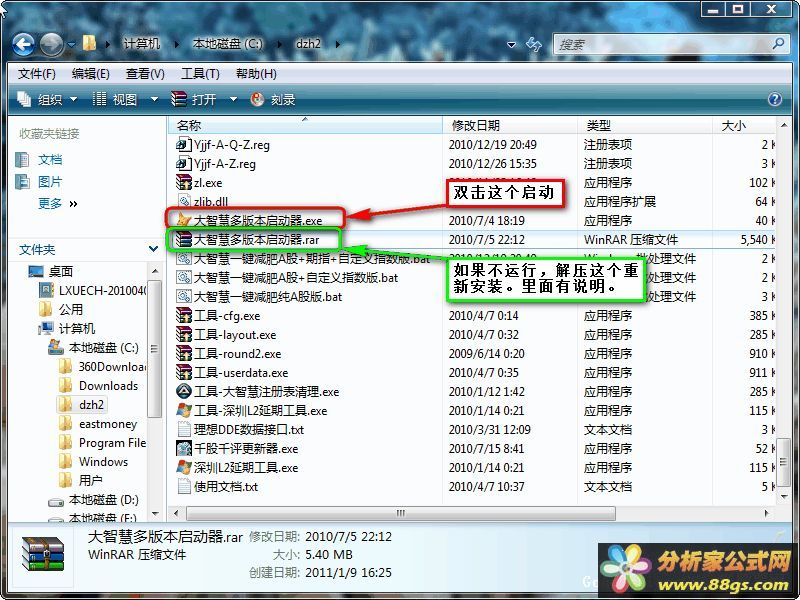Image resolution: width=800 pixels, height=600 pixels.
Task: Click the refresh icon by address bar
Action: point(534,44)
